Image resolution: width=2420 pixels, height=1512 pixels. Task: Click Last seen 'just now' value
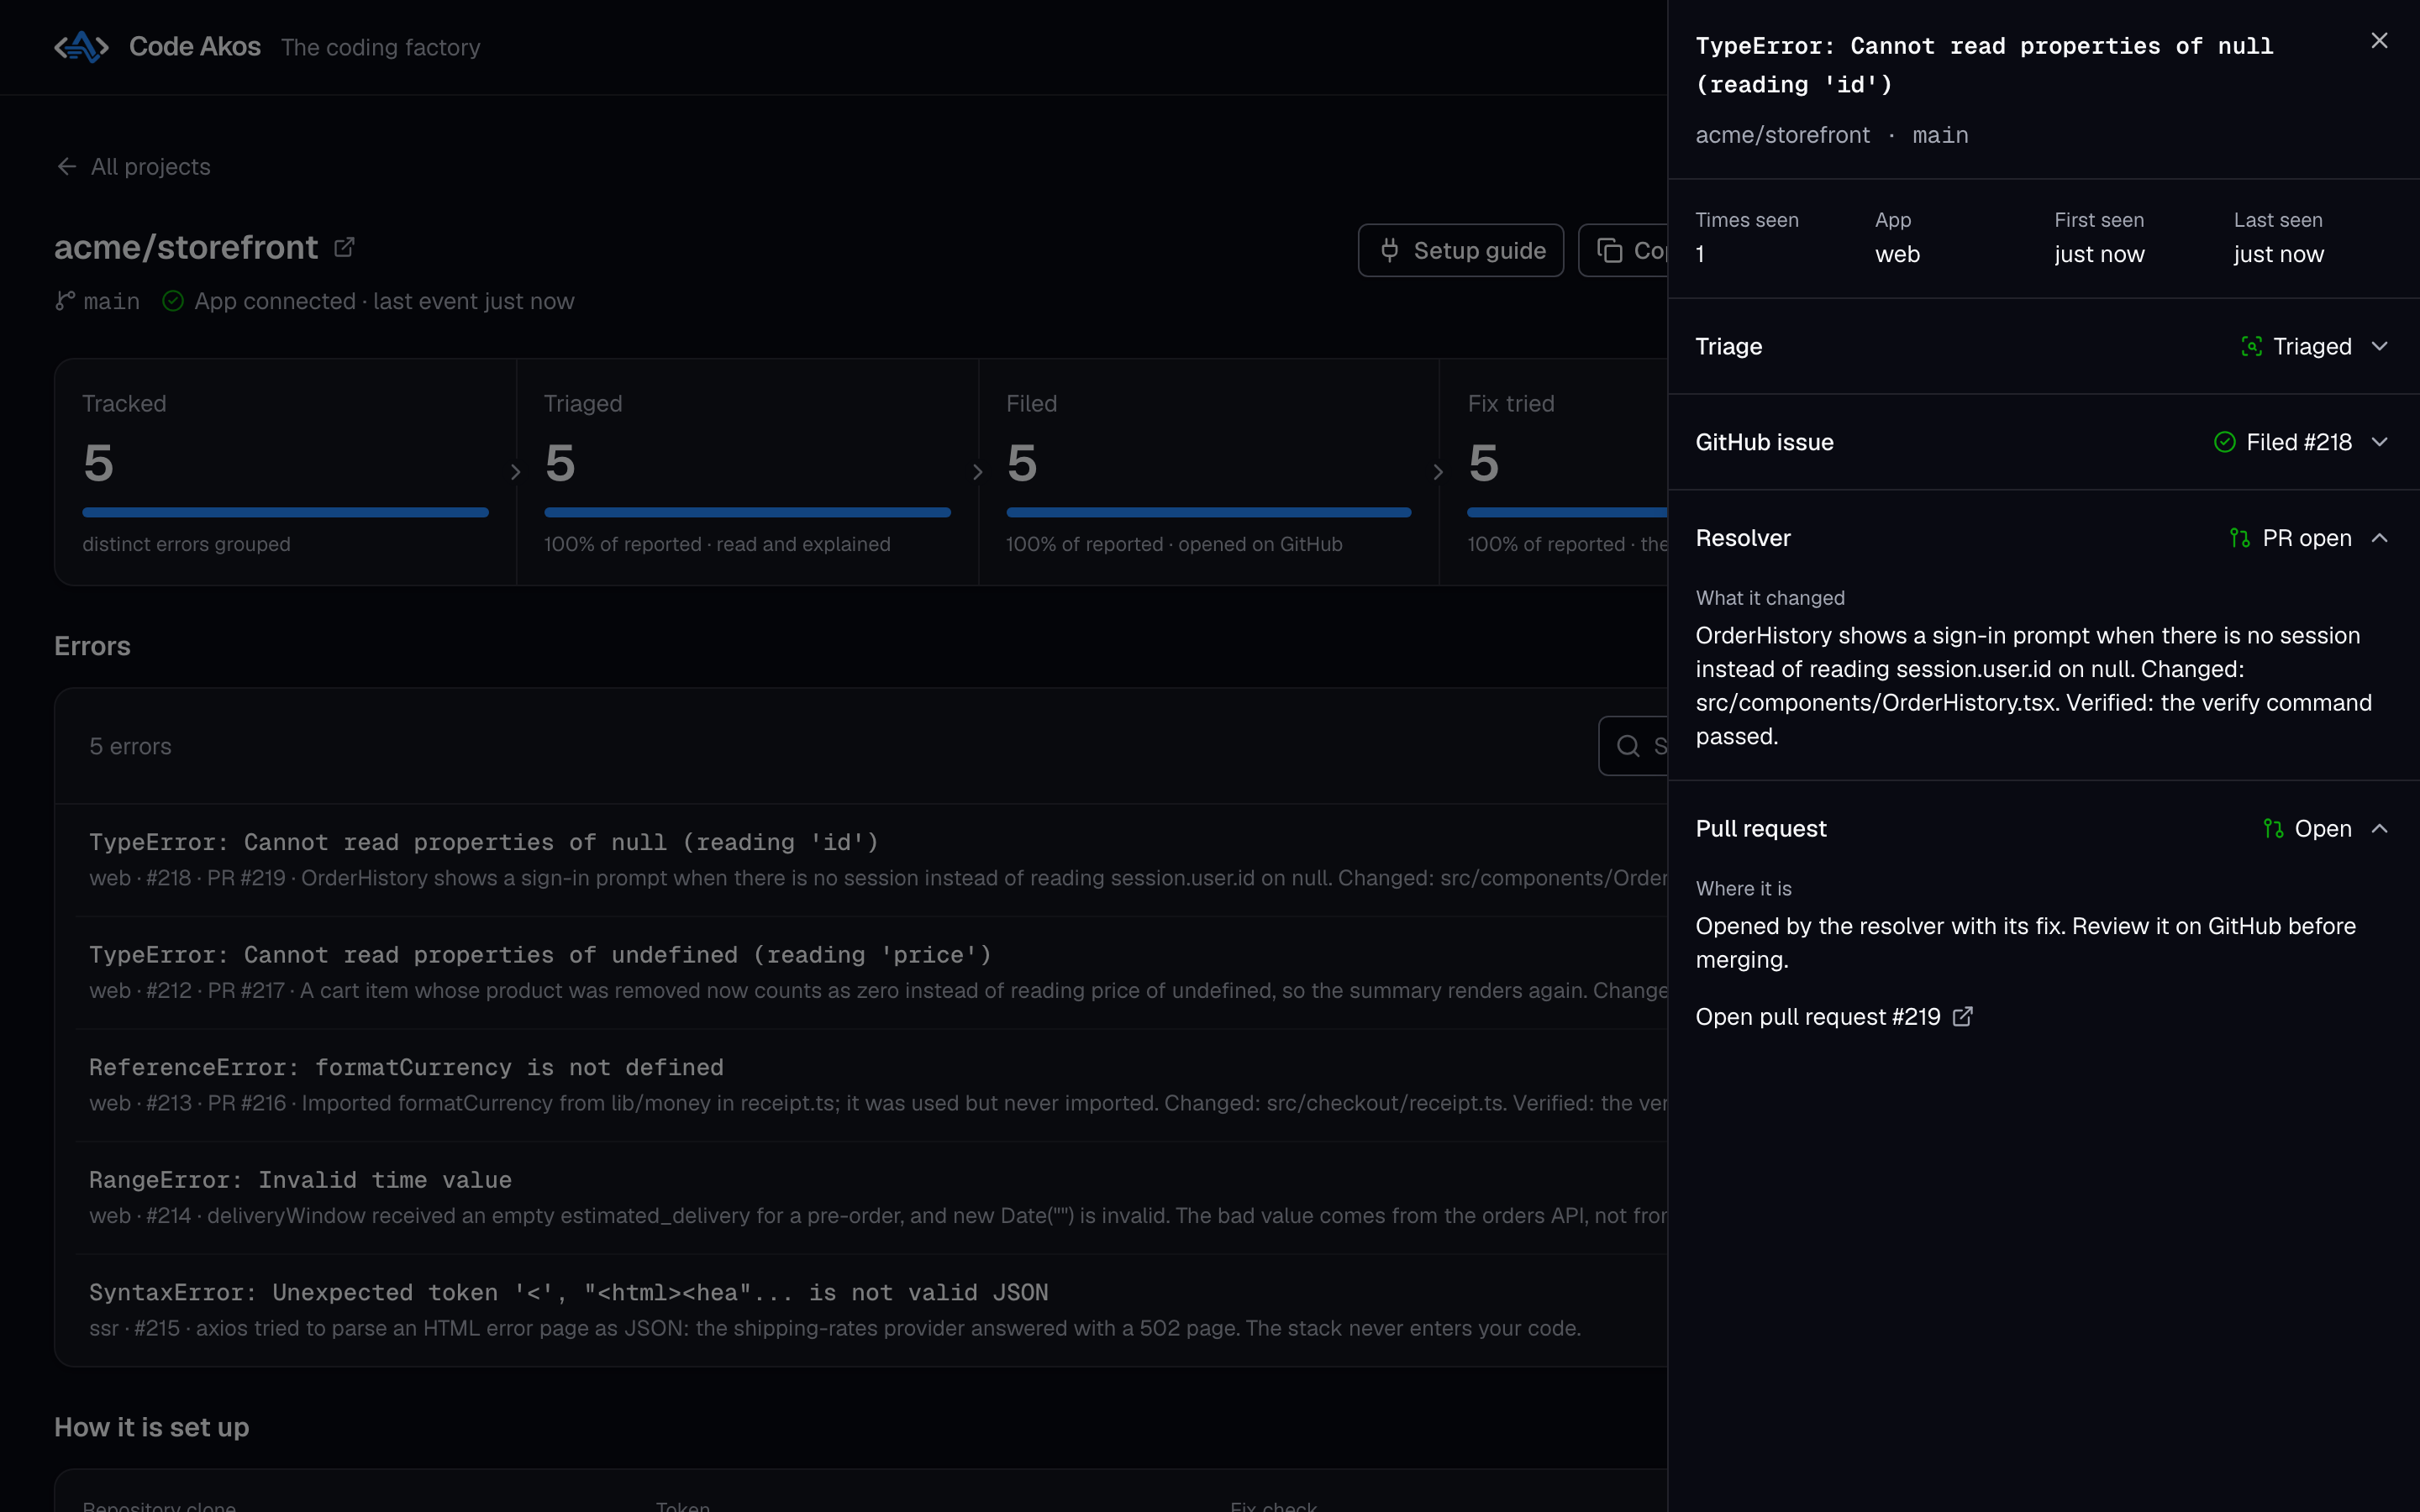click(x=2278, y=254)
